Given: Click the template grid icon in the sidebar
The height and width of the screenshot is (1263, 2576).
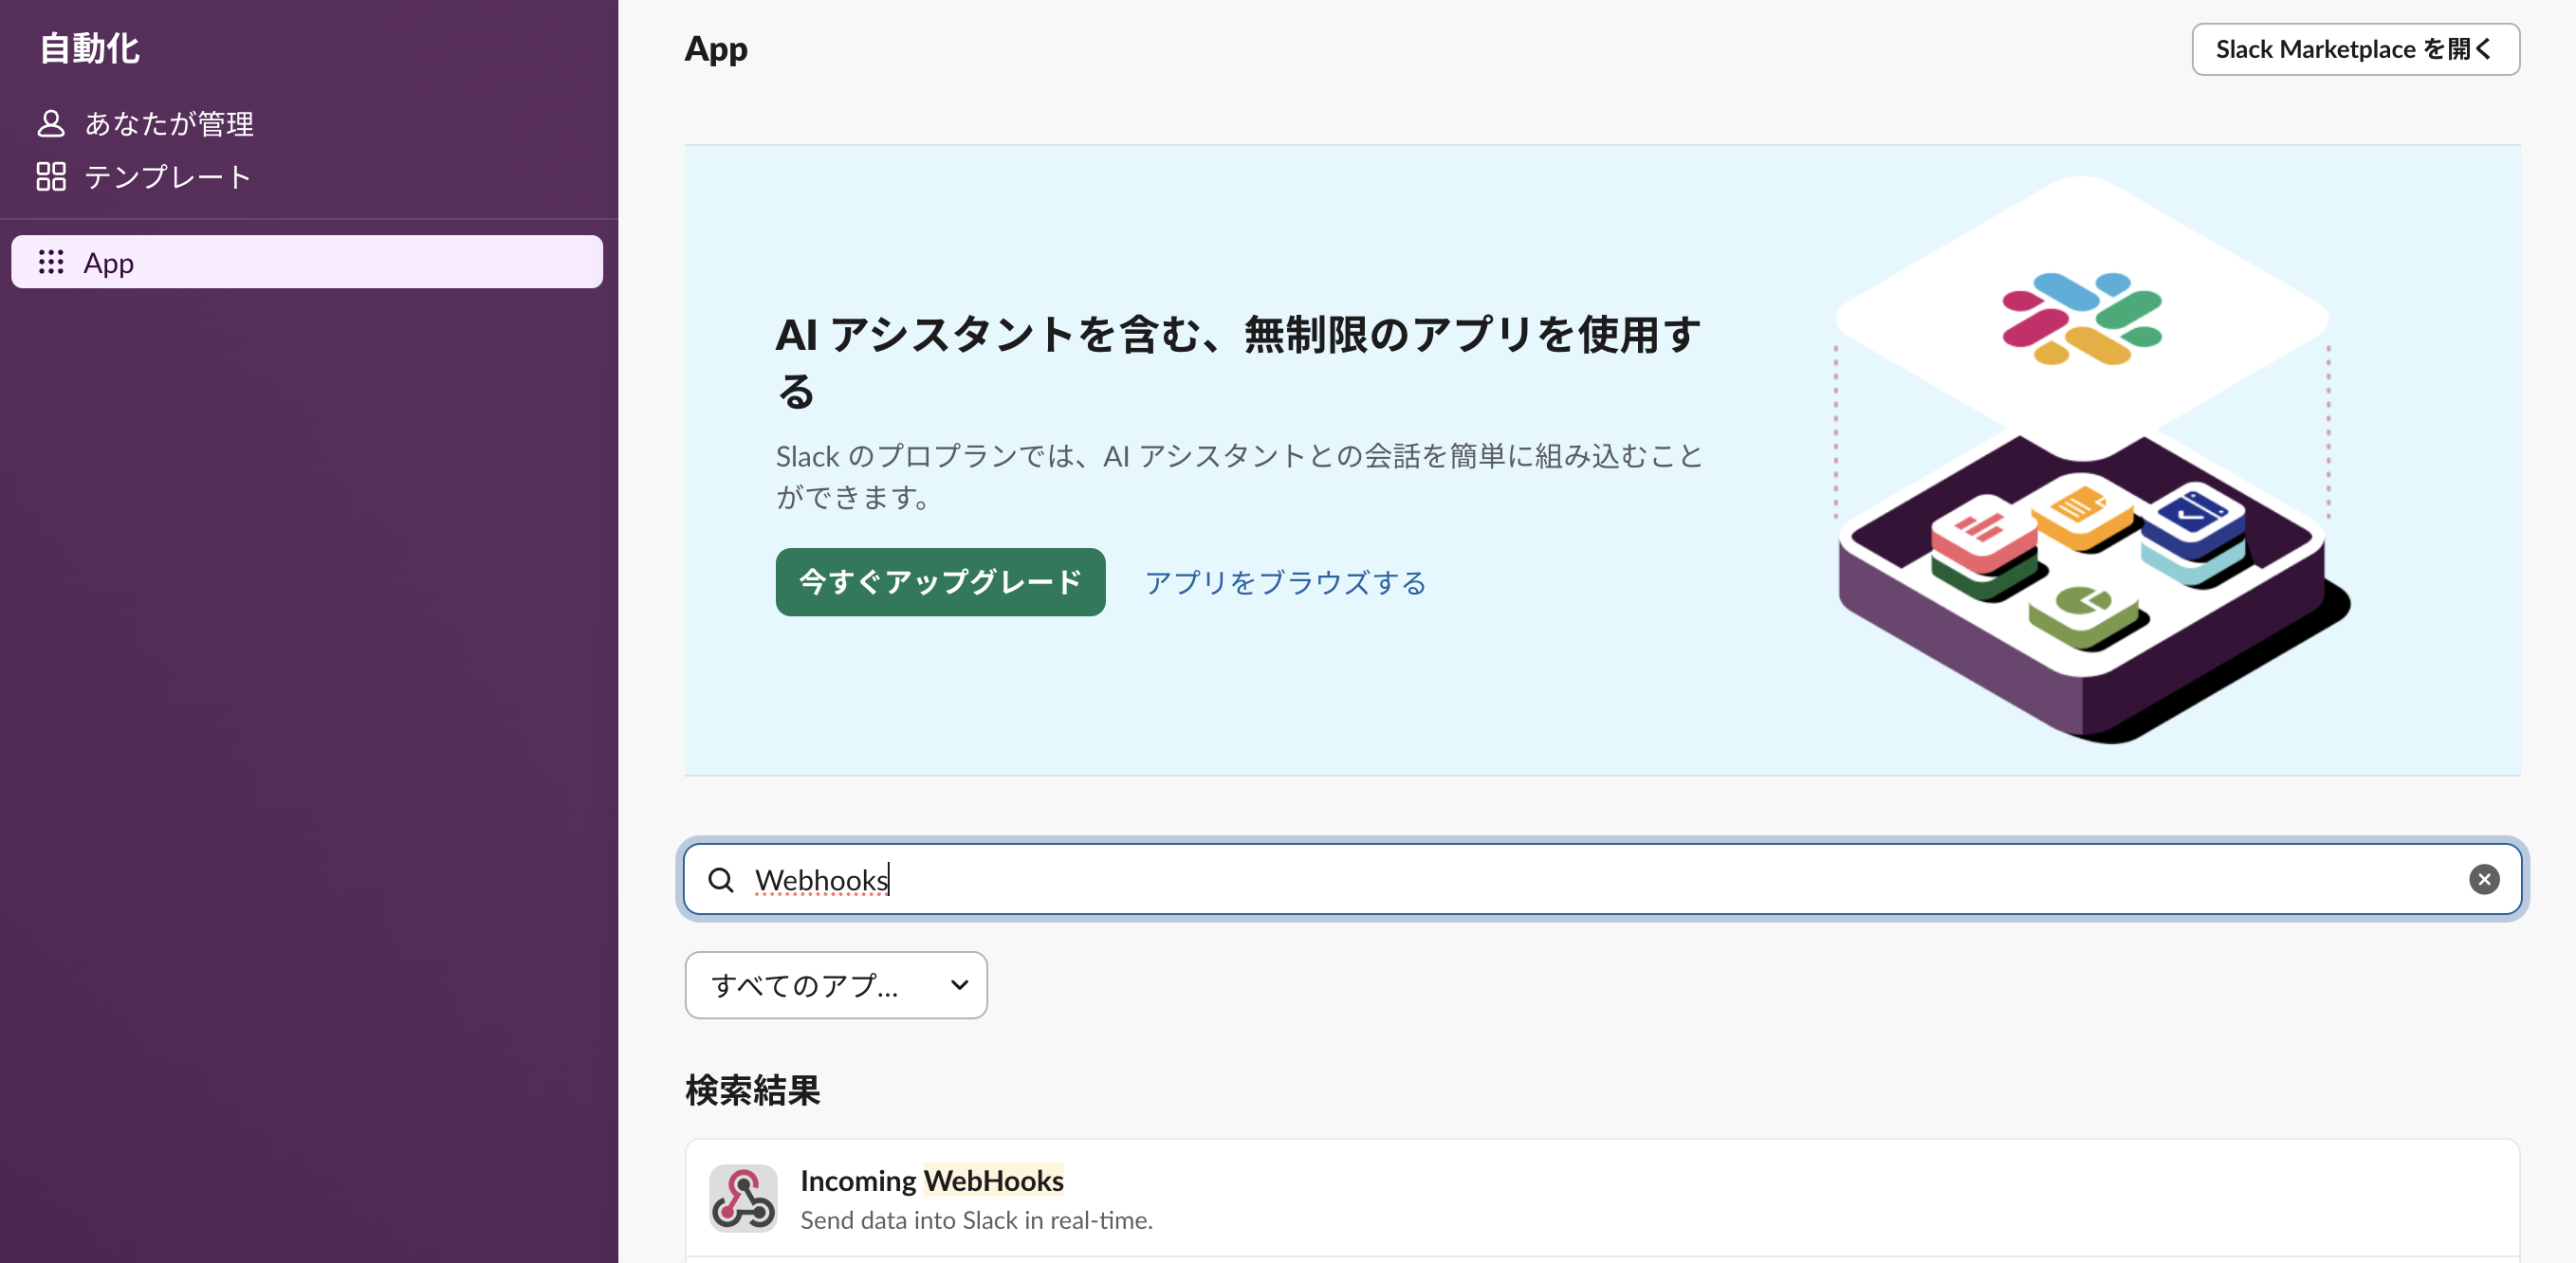Looking at the screenshot, I should point(51,176).
